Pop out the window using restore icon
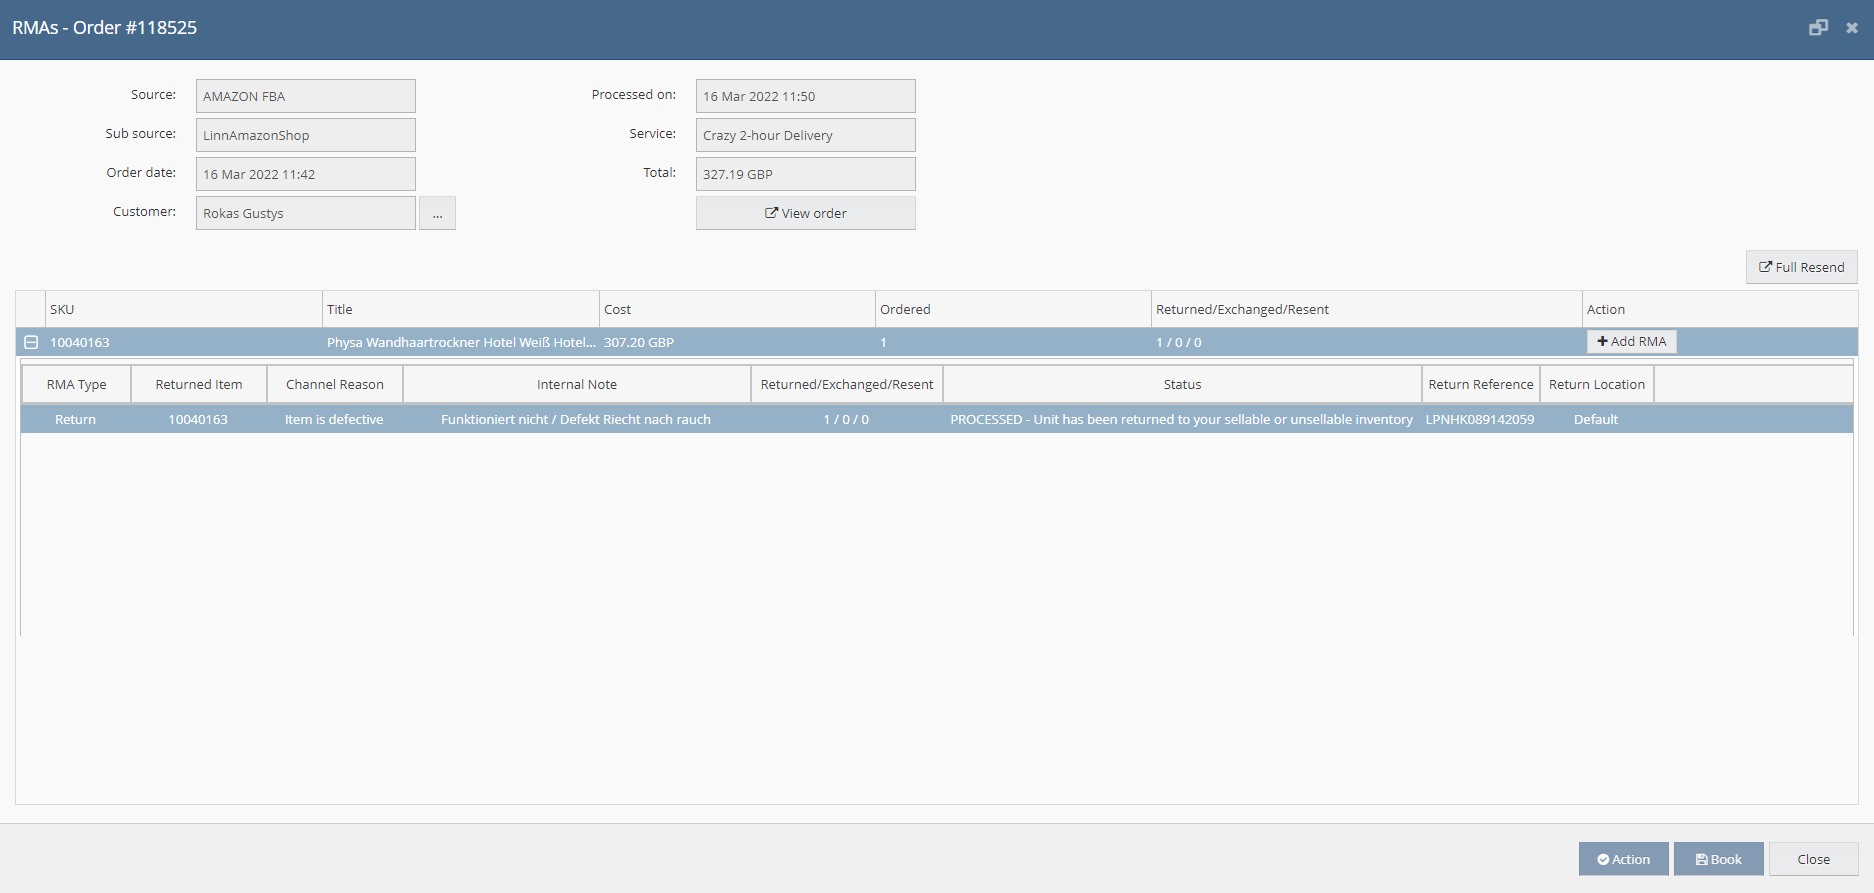The height and width of the screenshot is (893, 1874). click(x=1818, y=28)
